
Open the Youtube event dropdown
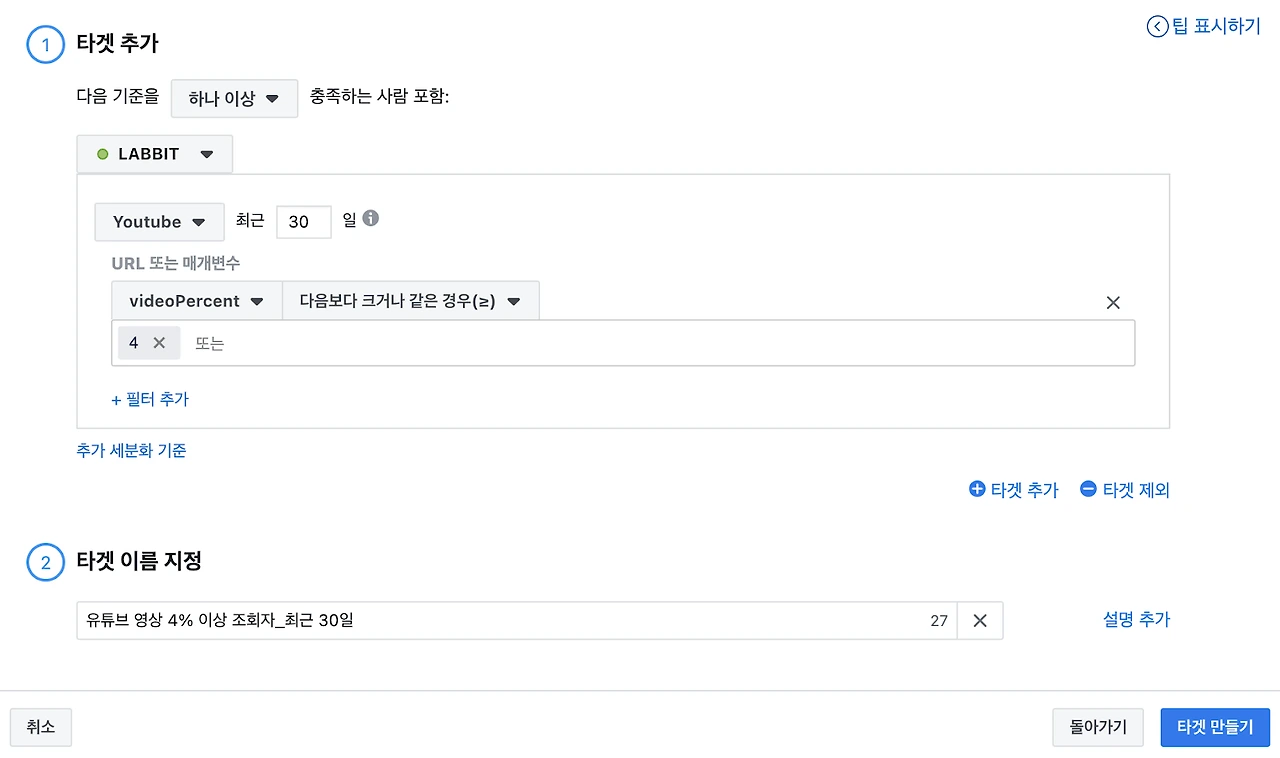(159, 222)
